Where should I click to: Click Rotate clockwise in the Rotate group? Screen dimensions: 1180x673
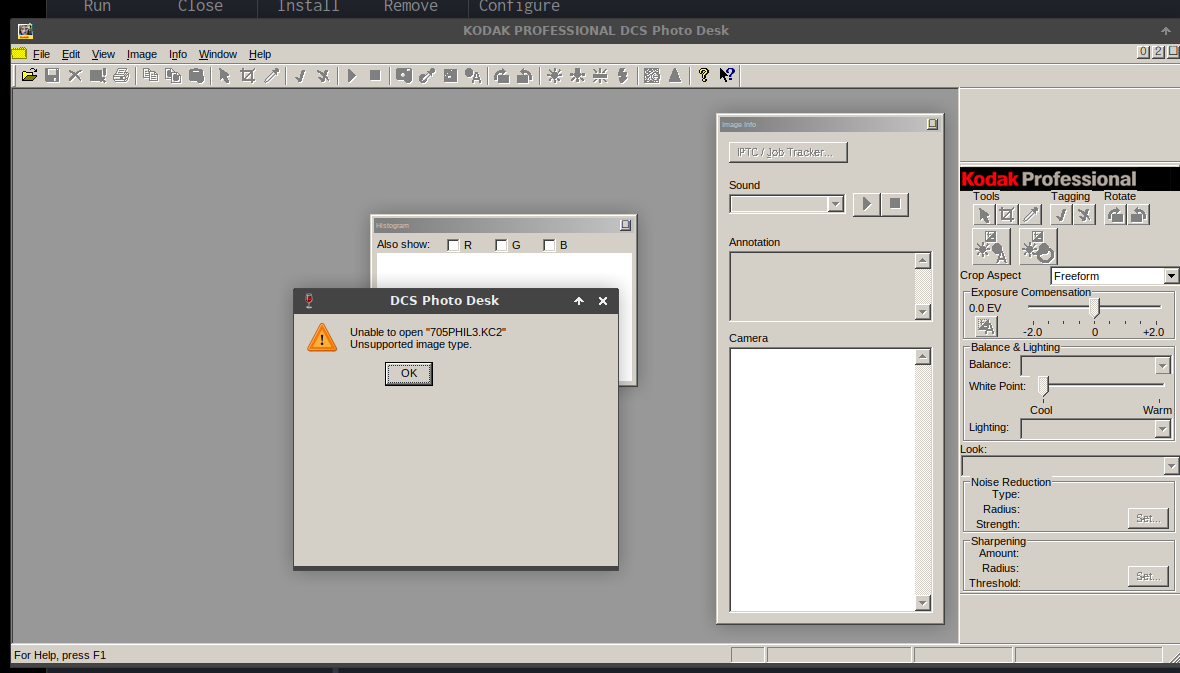tap(1115, 215)
